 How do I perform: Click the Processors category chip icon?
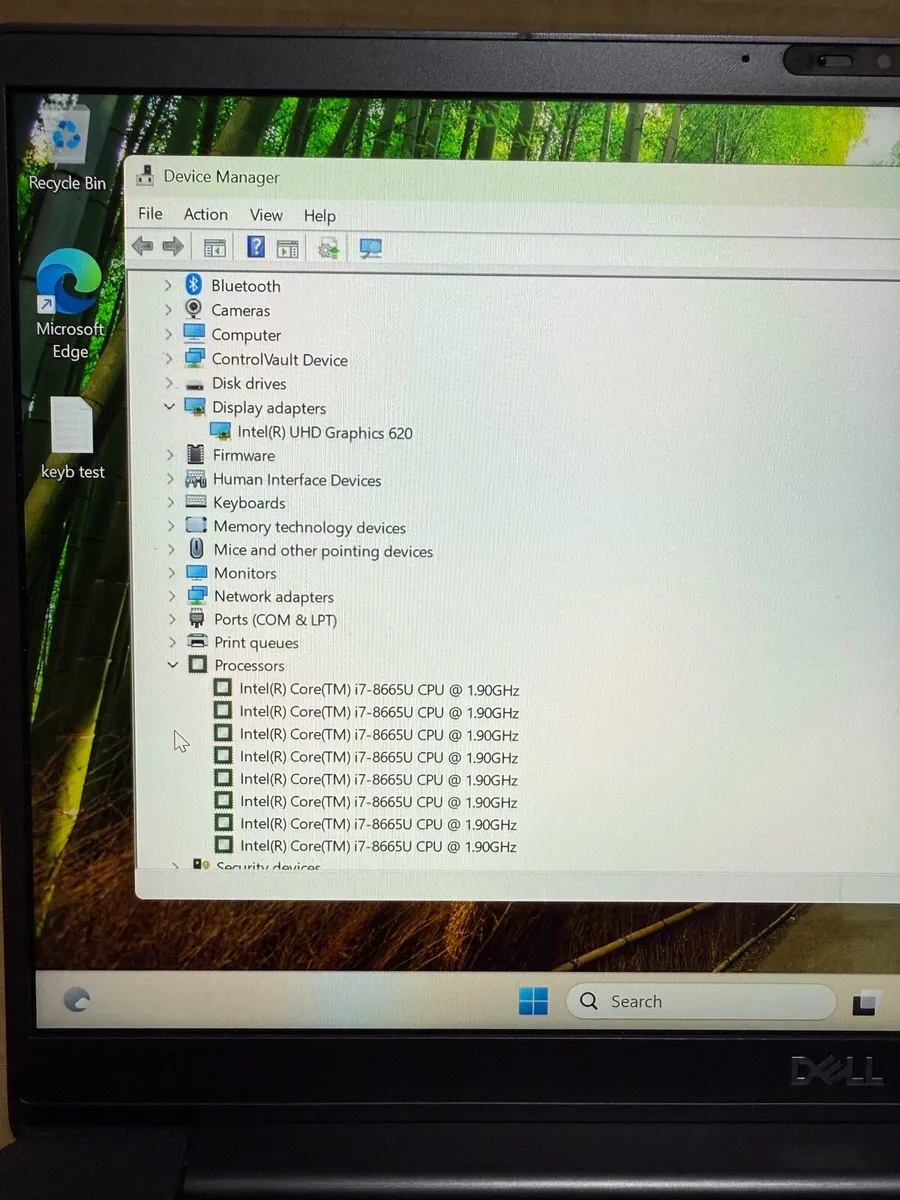(x=198, y=665)
